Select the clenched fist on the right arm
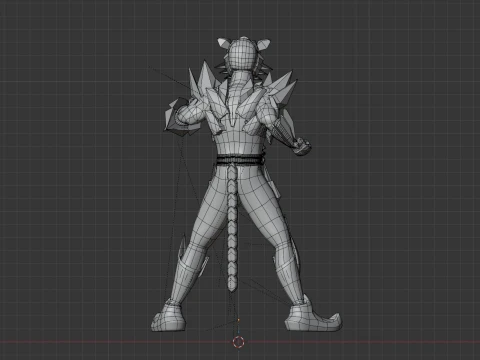 click(301, 146)
